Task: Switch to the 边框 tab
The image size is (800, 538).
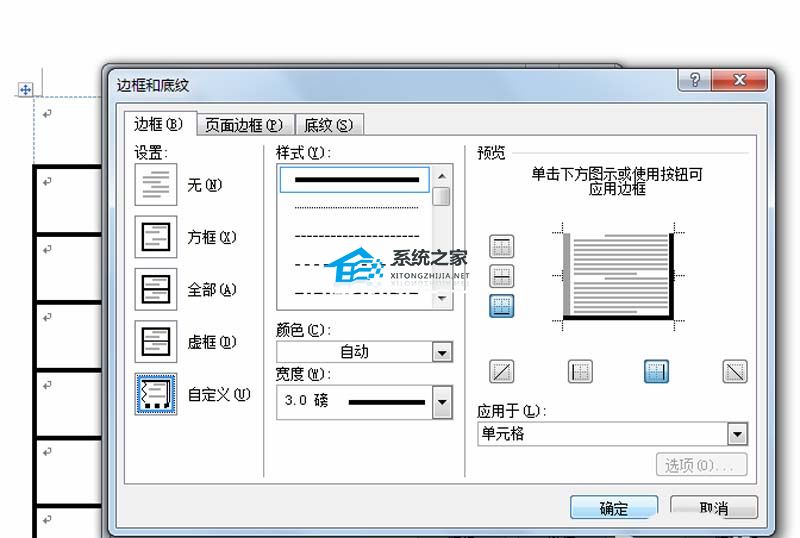Action: pos(159,124)
